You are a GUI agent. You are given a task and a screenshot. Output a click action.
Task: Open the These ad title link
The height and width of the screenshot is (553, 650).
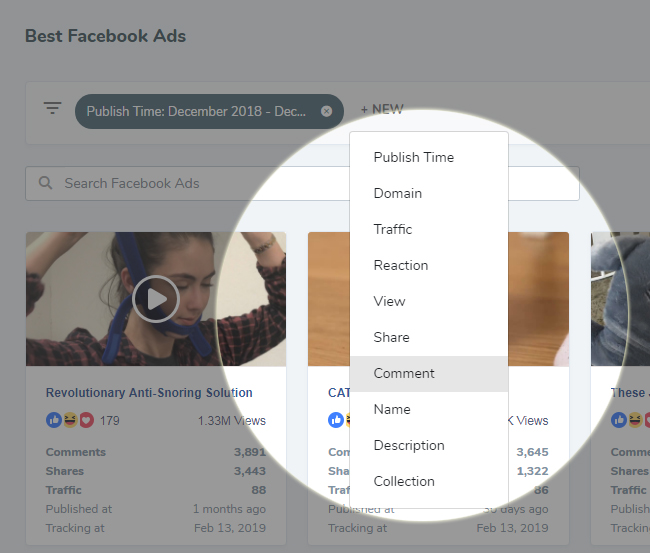click(x=629, y=393)
